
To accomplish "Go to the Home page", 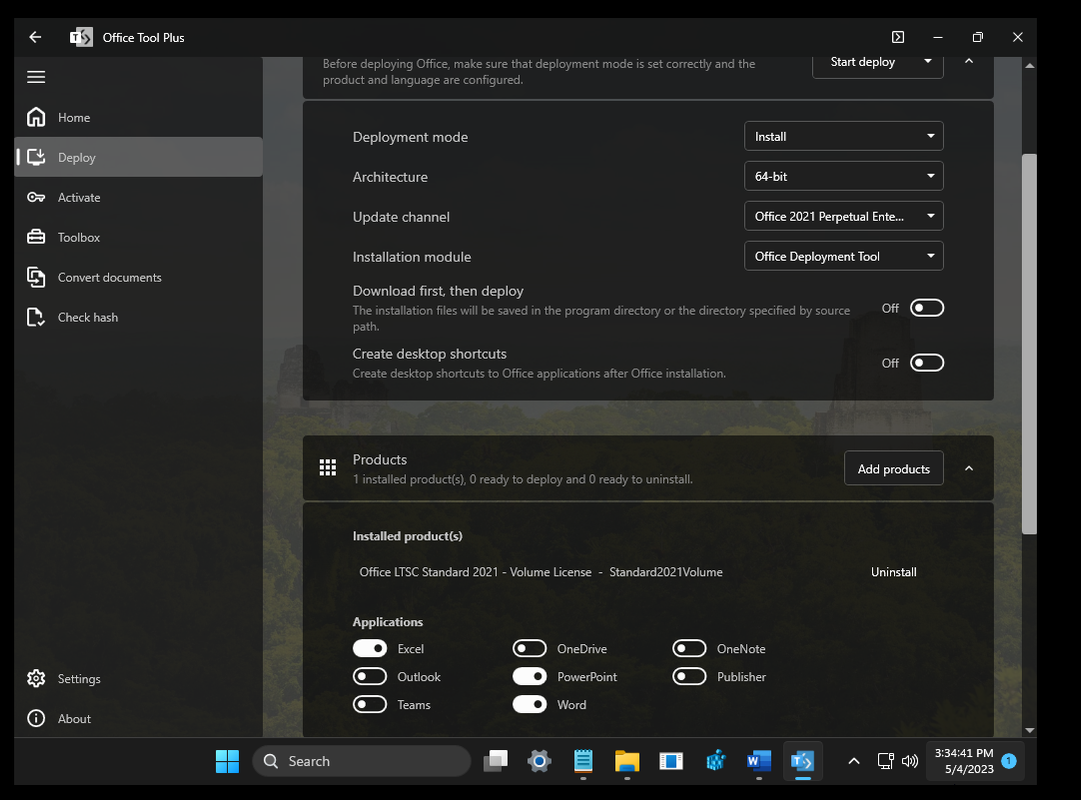I will click(x=138, y=117).
